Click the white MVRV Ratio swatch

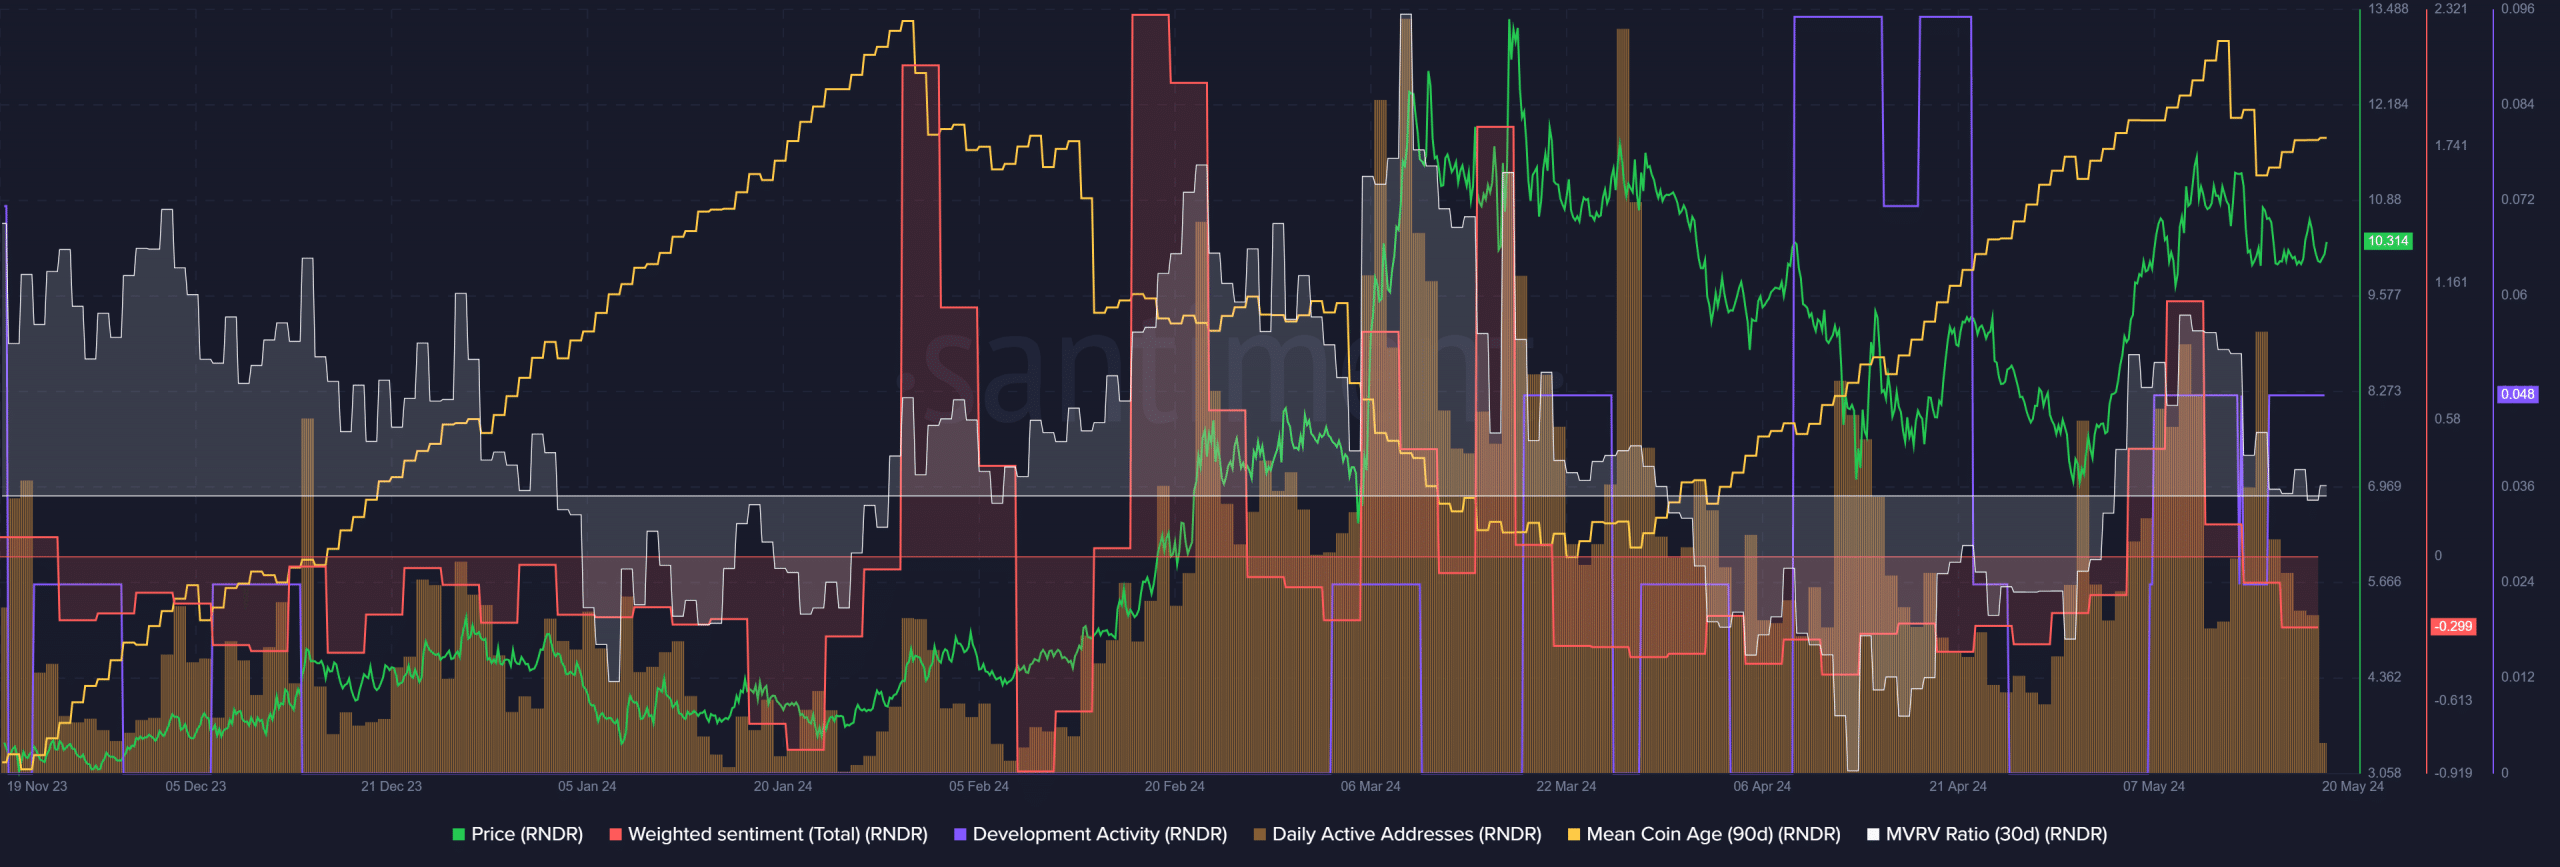coord(1873,834)
